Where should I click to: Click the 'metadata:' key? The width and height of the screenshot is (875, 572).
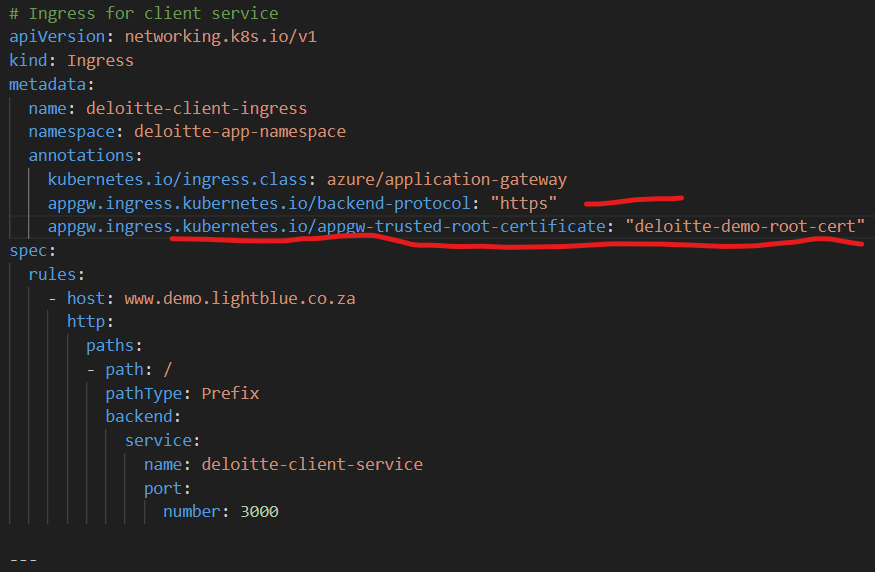pyautogui.click(x=52, y=84)
